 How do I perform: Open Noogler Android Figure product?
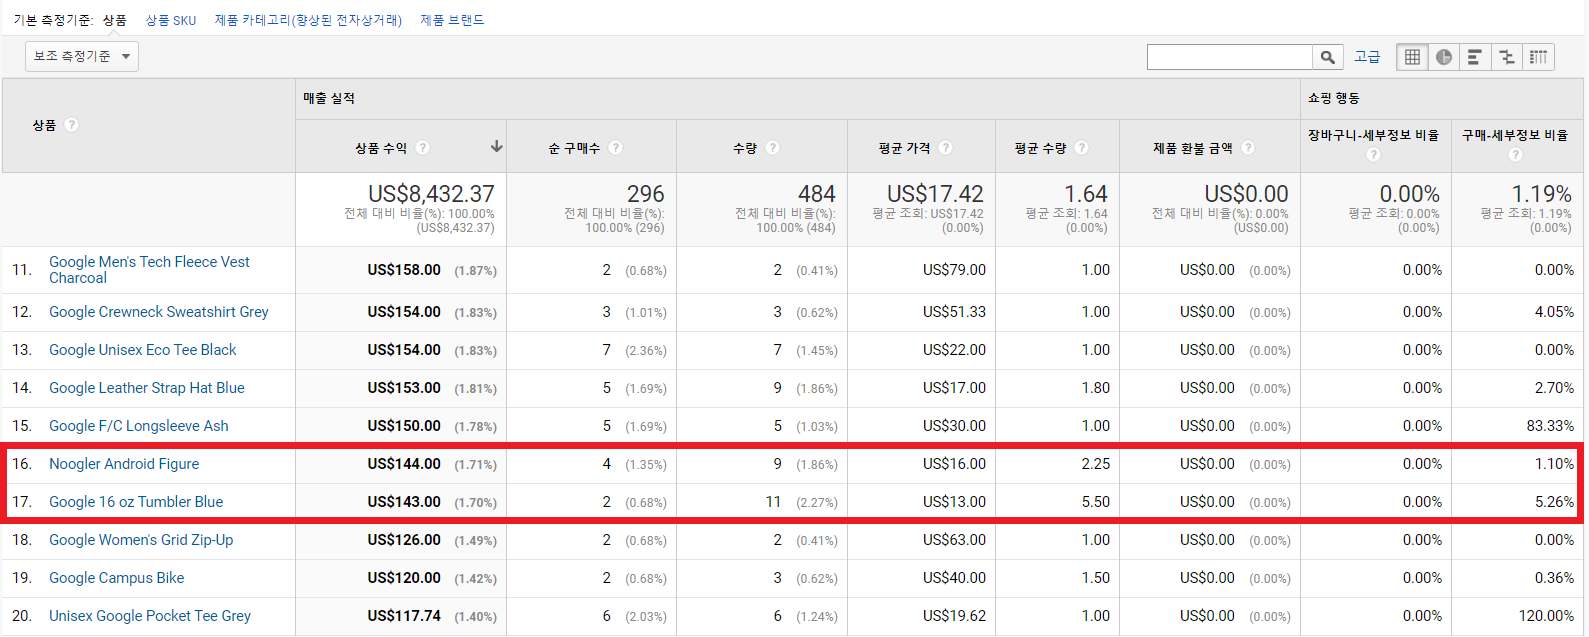(124, 464)
